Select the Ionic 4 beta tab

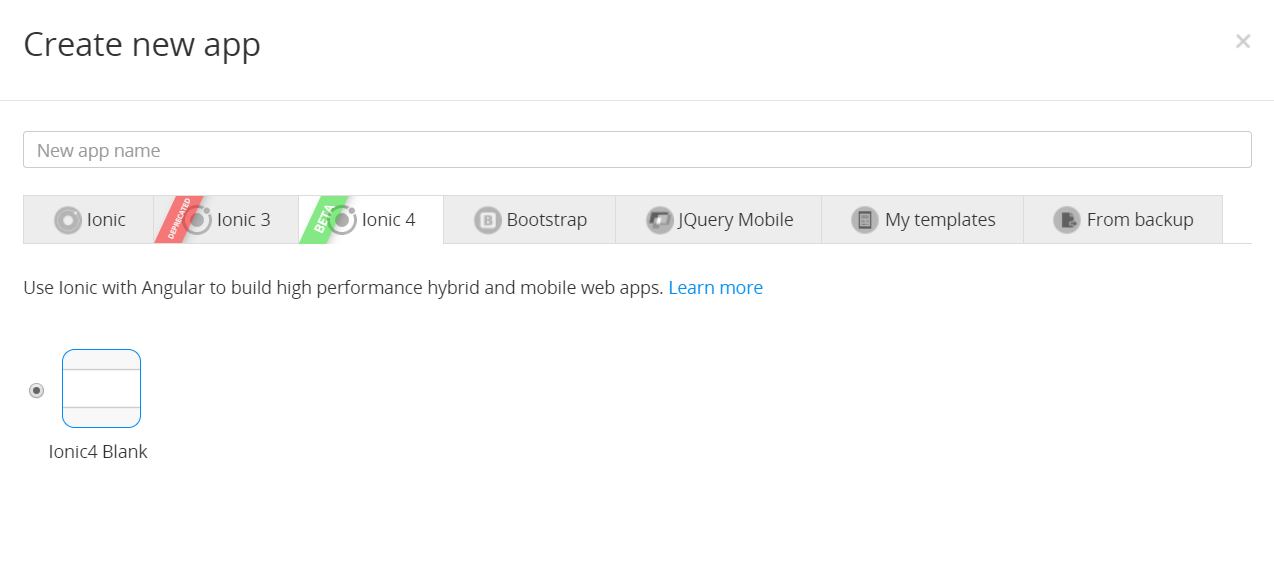pyautogui.click(x=371, y=220)
